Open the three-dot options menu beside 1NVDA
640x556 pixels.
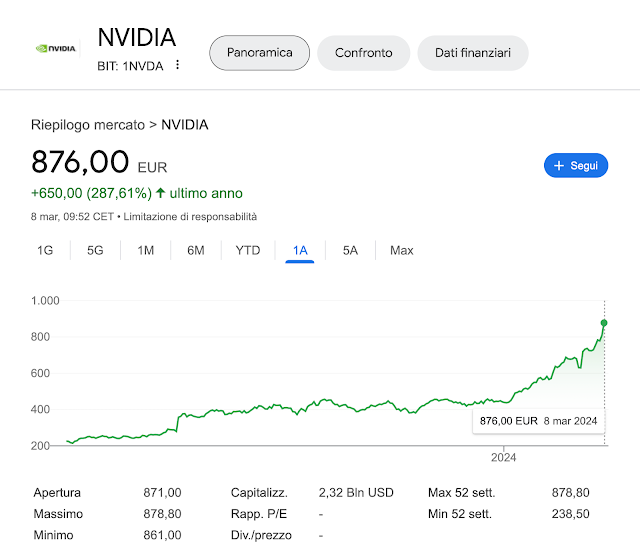click(x=178, y=65)
